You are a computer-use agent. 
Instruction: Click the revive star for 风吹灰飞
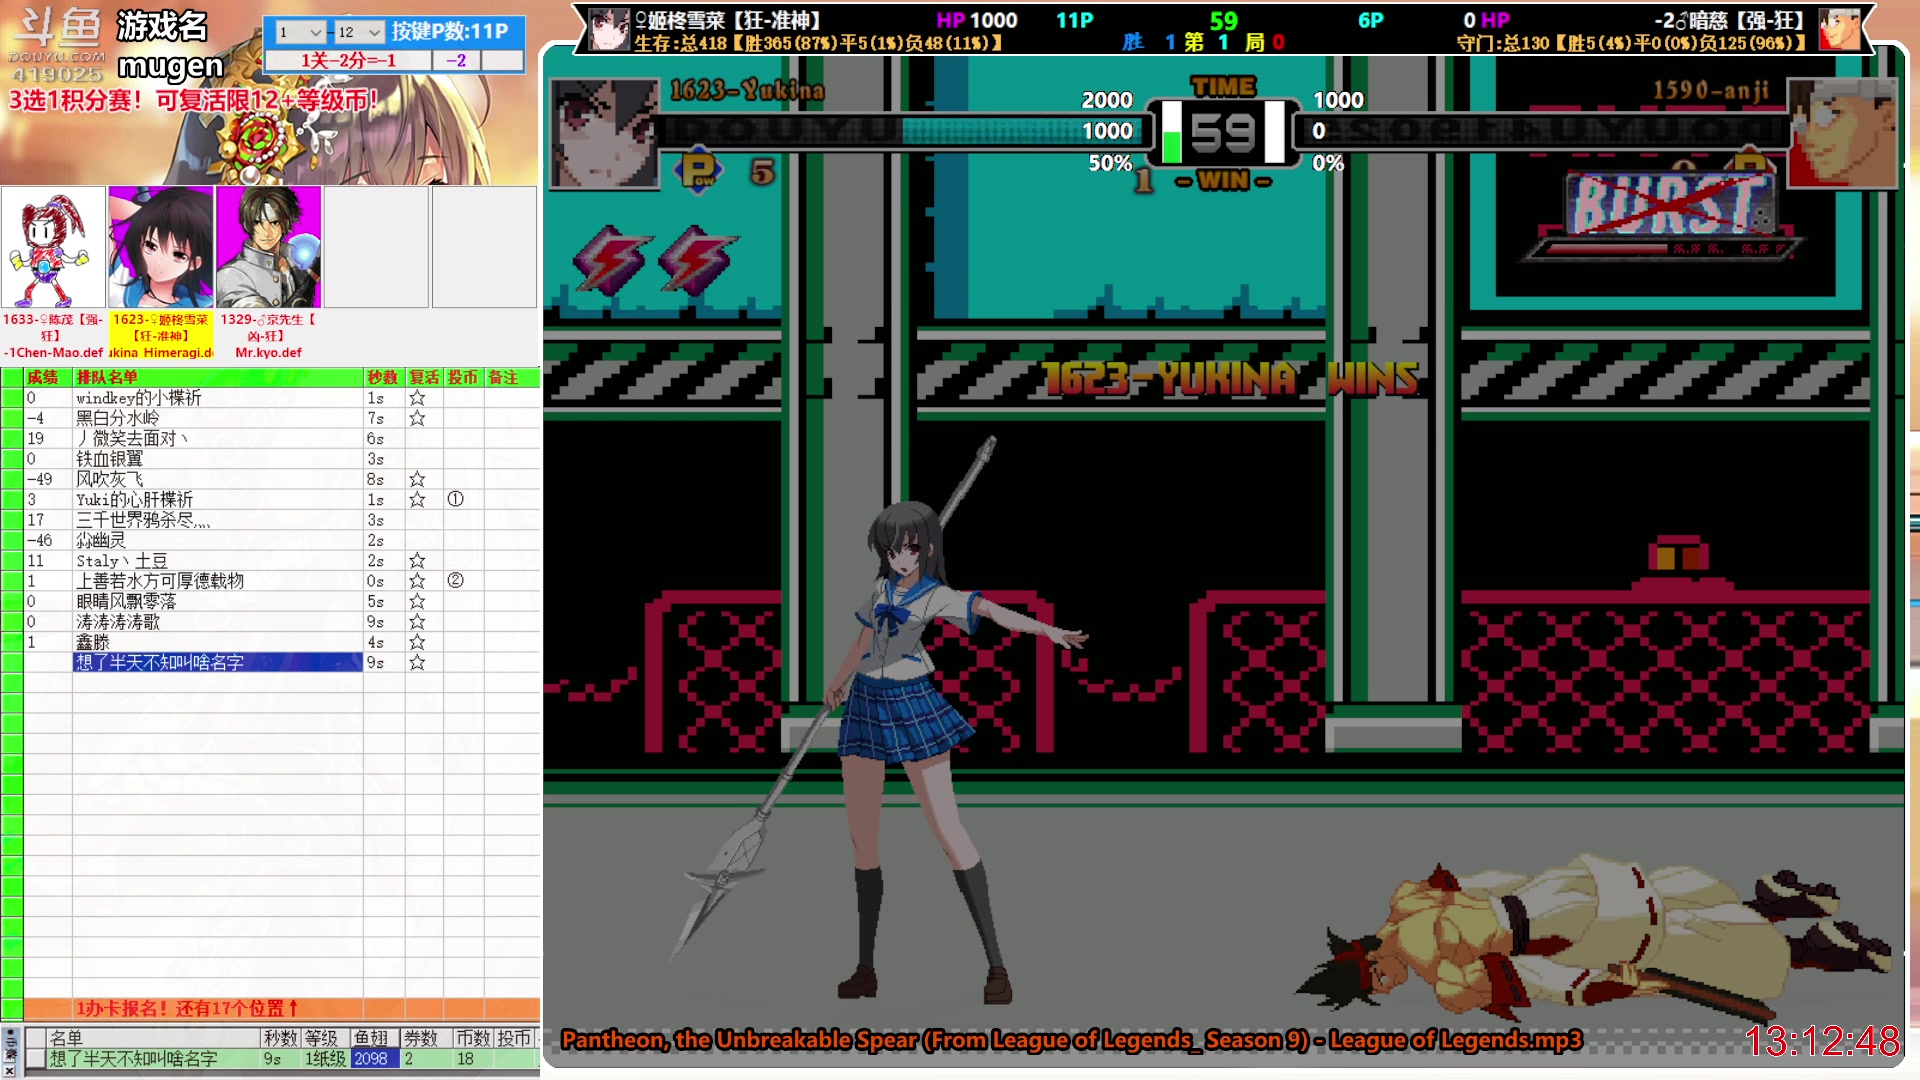click(417, 479)
